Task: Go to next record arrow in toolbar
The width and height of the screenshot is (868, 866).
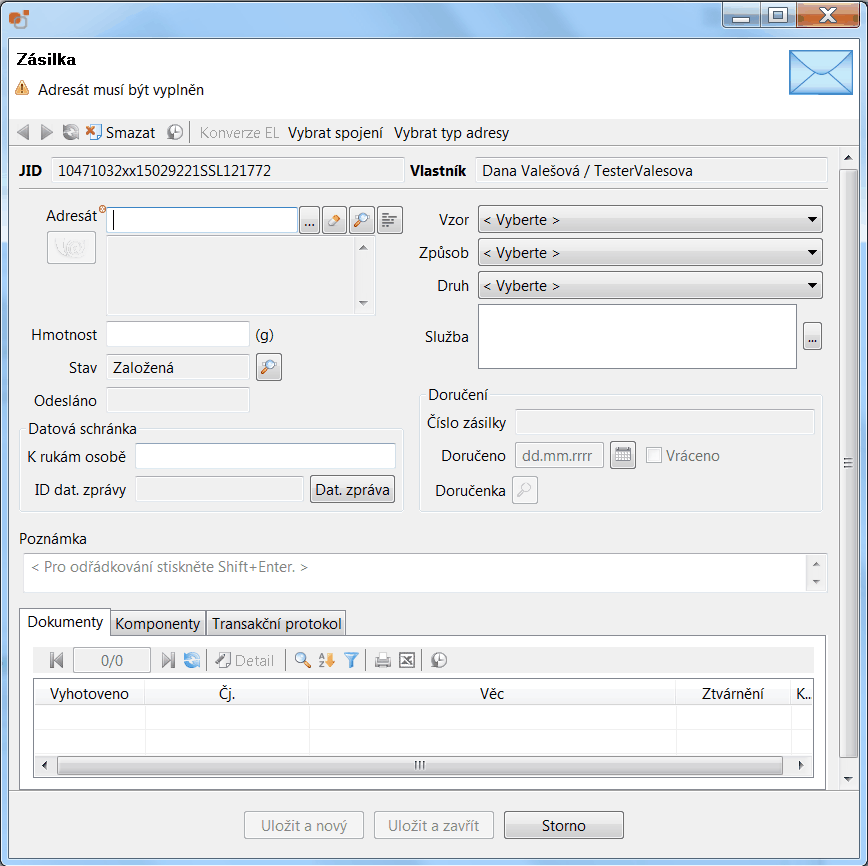Action: point(46,132)
